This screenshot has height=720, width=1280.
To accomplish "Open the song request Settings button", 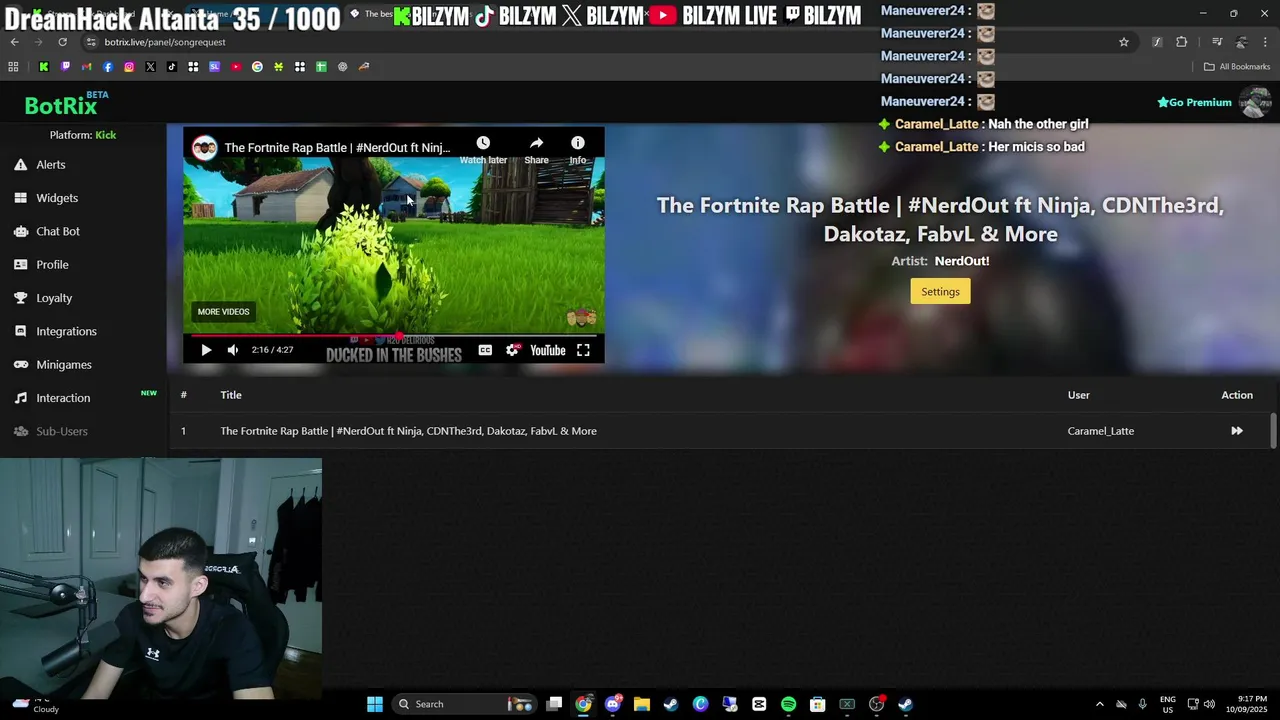I will (x=940, y=291).
